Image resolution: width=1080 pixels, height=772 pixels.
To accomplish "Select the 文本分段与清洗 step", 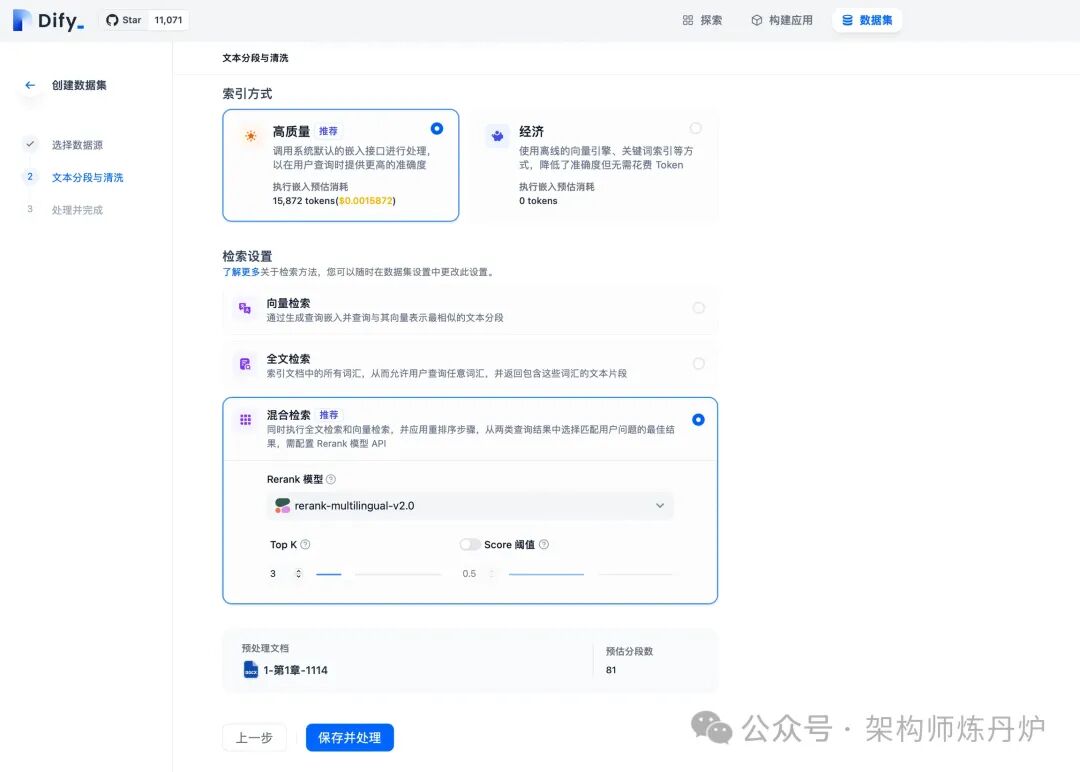I will pyautogui.click(x=87, y=177).
